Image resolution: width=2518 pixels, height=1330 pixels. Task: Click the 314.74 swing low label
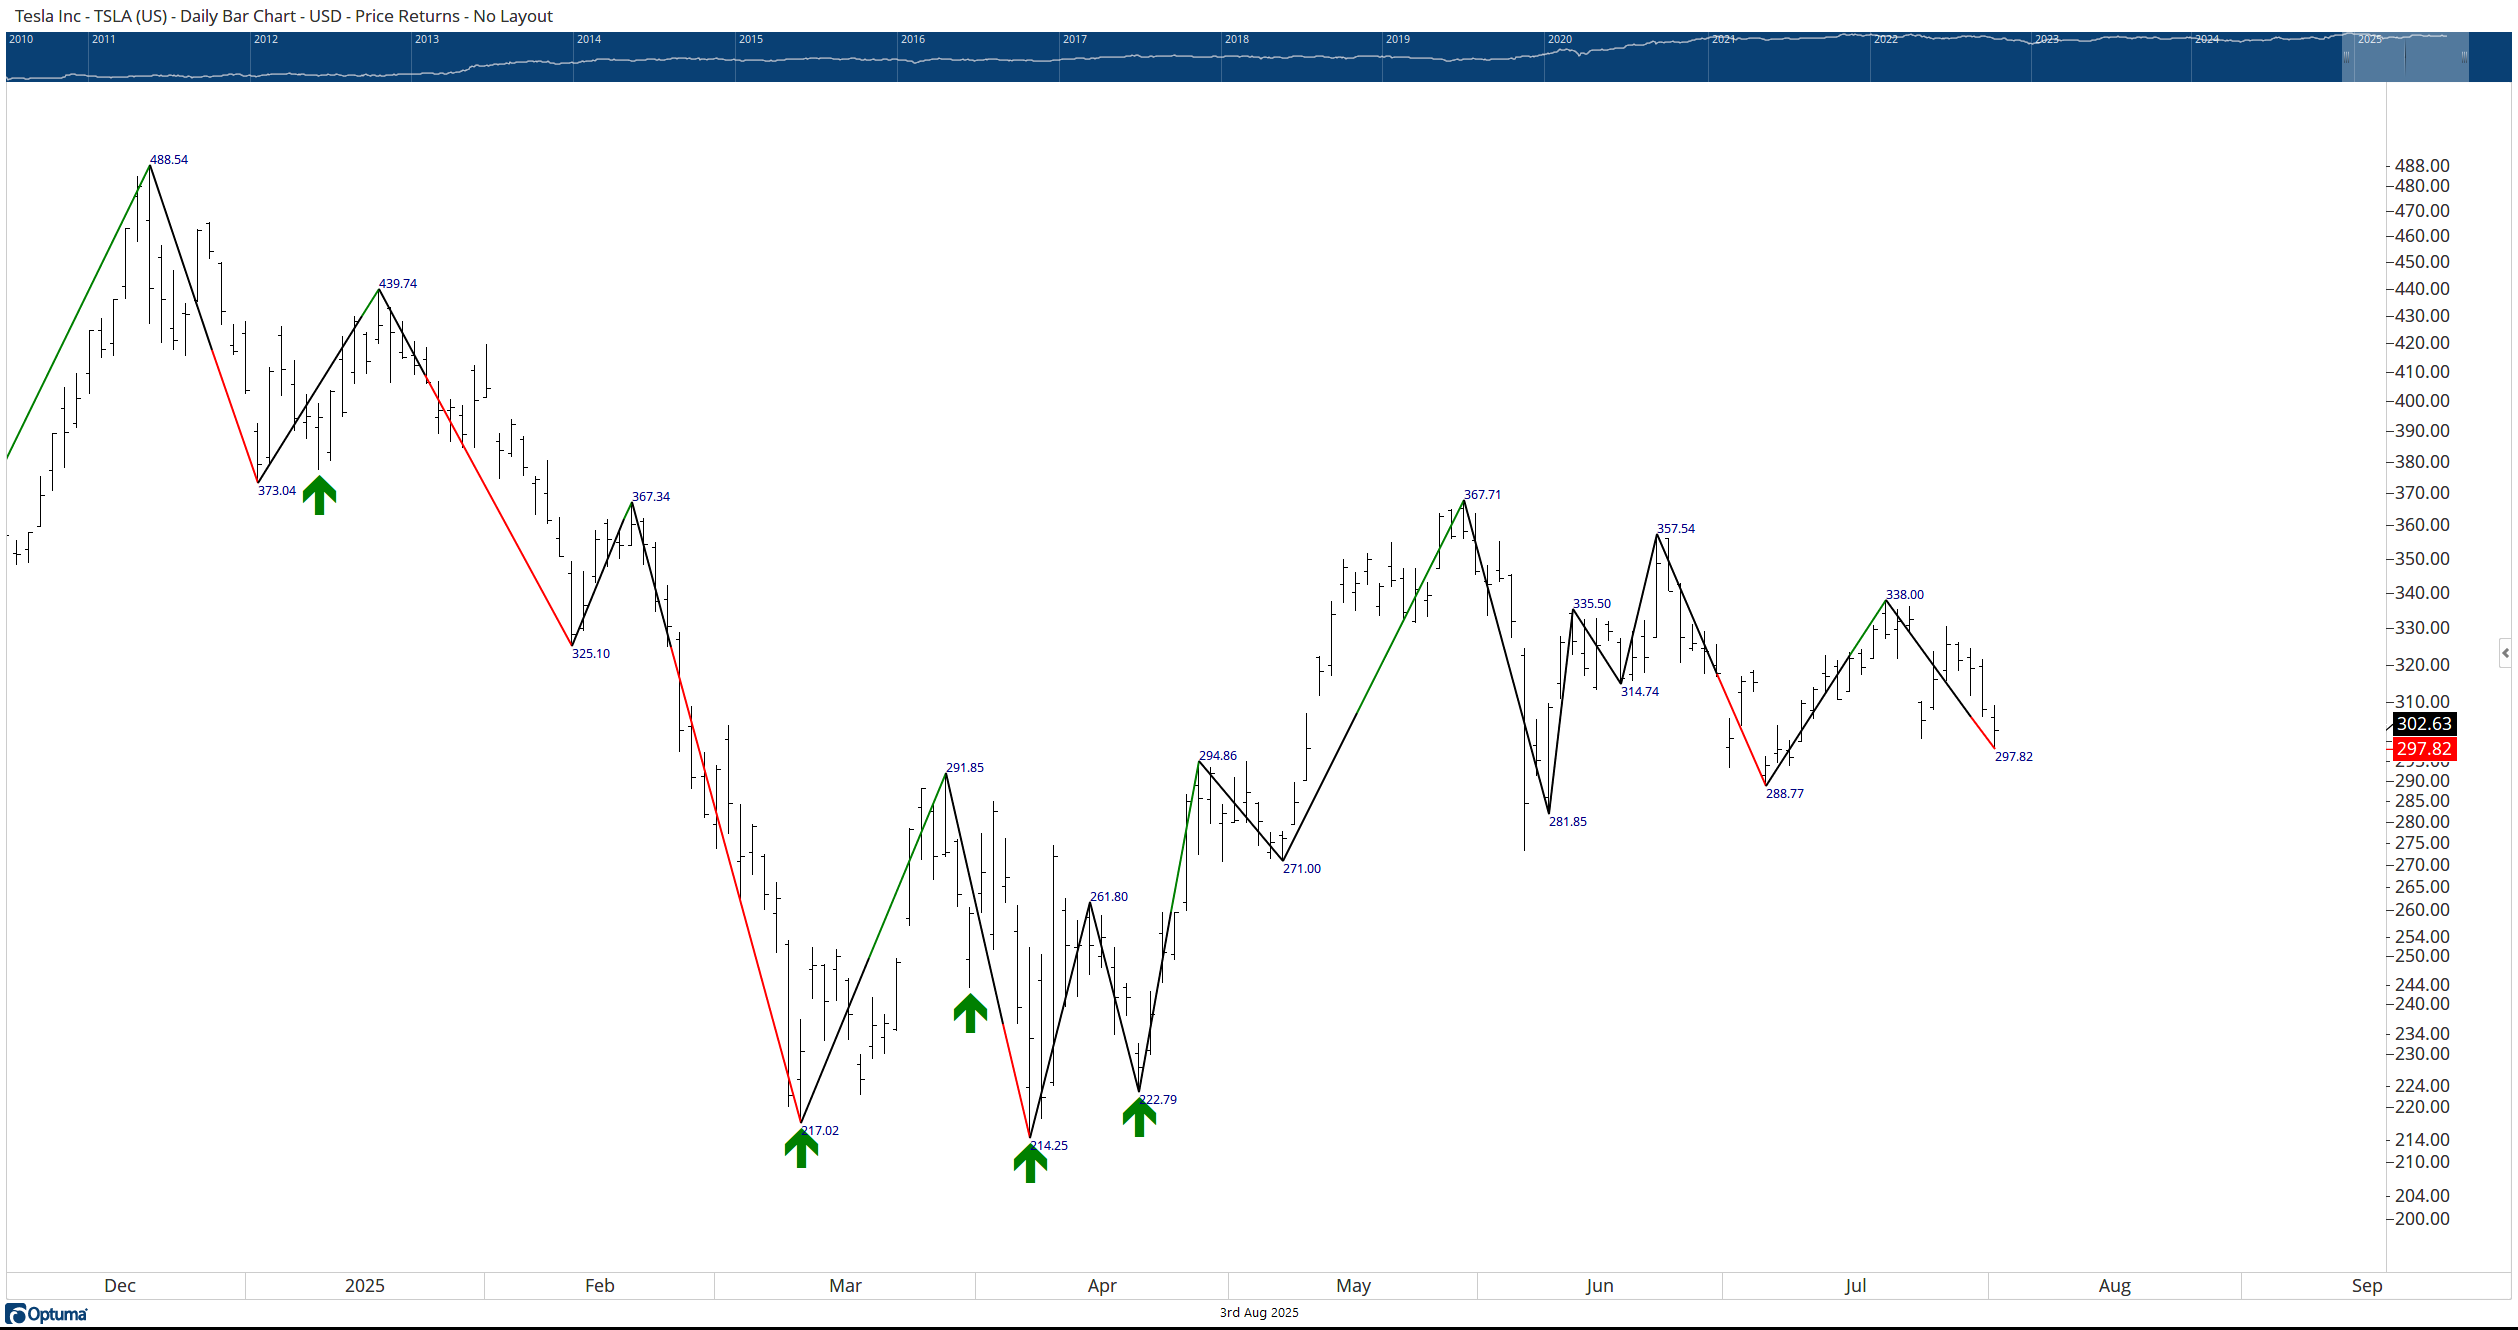[1640, 691]
